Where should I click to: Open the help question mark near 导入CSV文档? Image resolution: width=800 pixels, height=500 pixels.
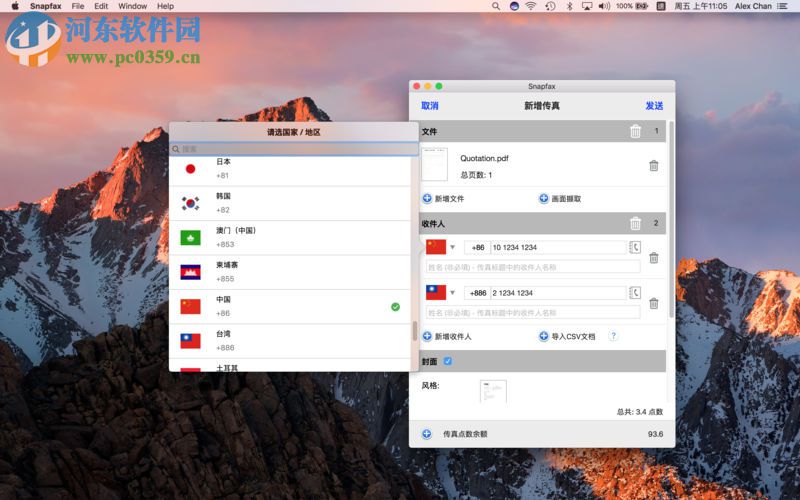pos(613,336)
